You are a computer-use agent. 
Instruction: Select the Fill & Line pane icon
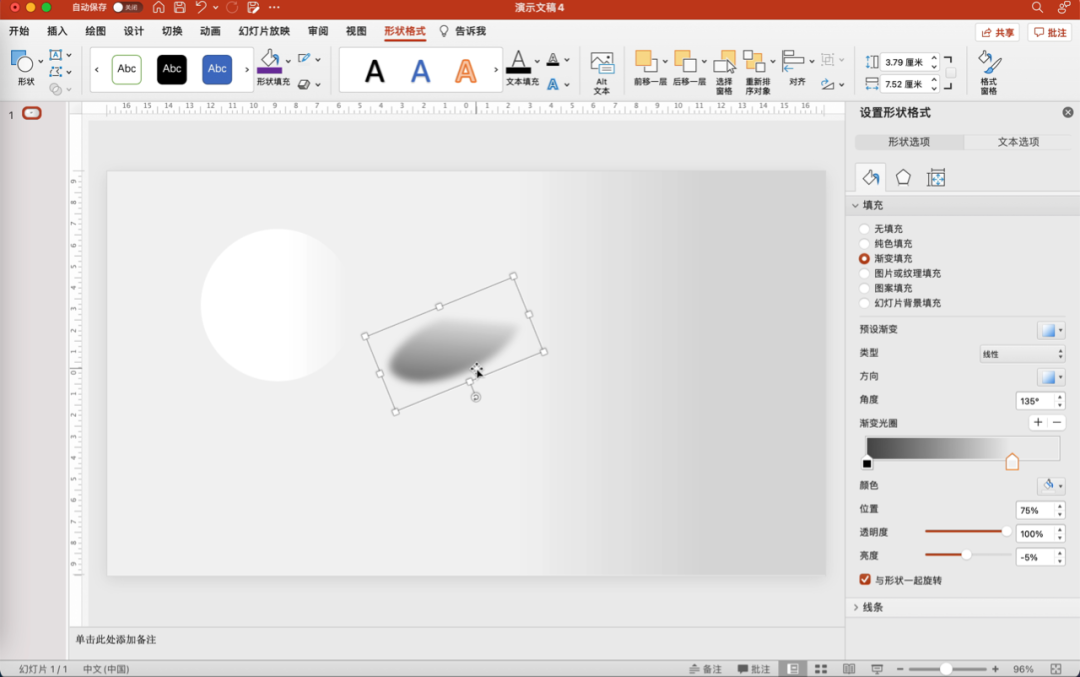coord(871,178)
